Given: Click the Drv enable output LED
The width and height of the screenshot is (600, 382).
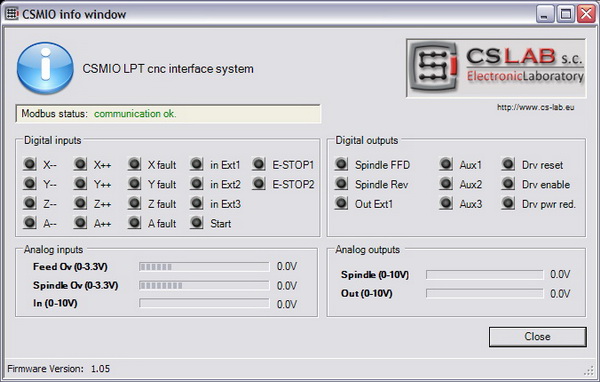Looking at the screenshot, I should point(508,183).
